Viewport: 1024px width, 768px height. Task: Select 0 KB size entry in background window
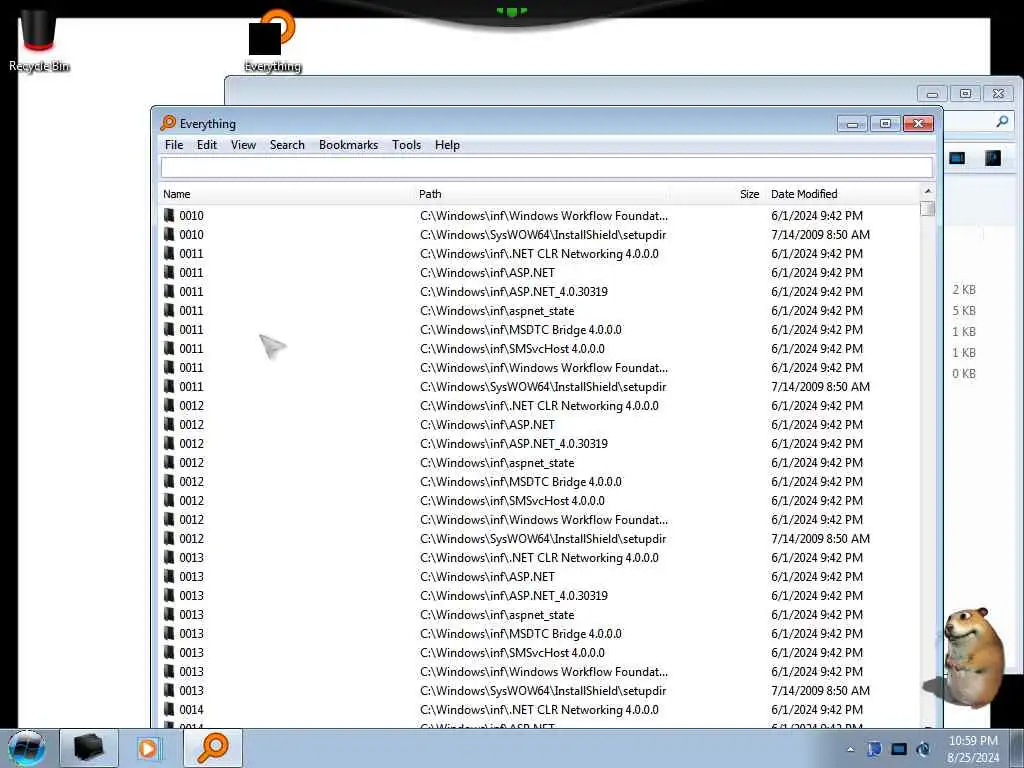pos(964,374)
